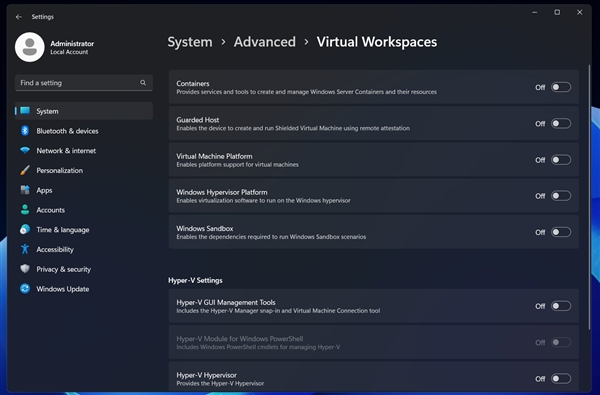The width and height of the screenshot is (600, 395).
Task: Click the Administrator profile avatar
Action: click(x=30, y=47)
